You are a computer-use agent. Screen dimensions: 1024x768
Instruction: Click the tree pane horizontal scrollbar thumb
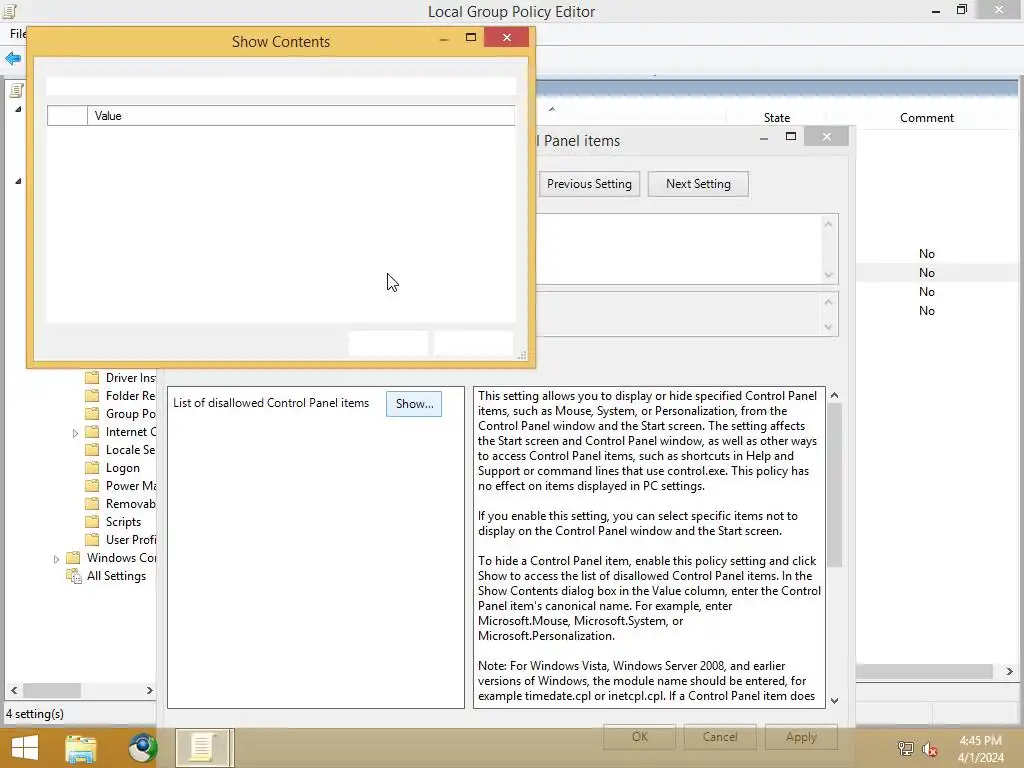tap(52, 690)
